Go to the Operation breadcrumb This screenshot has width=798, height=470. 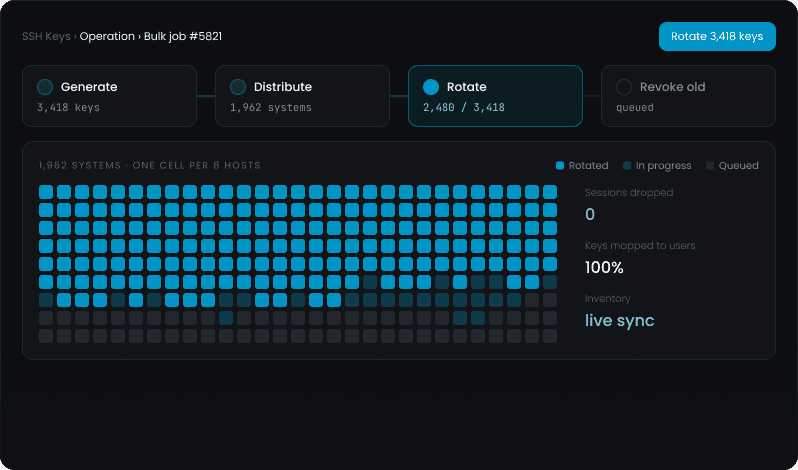(x=107, y=37)
